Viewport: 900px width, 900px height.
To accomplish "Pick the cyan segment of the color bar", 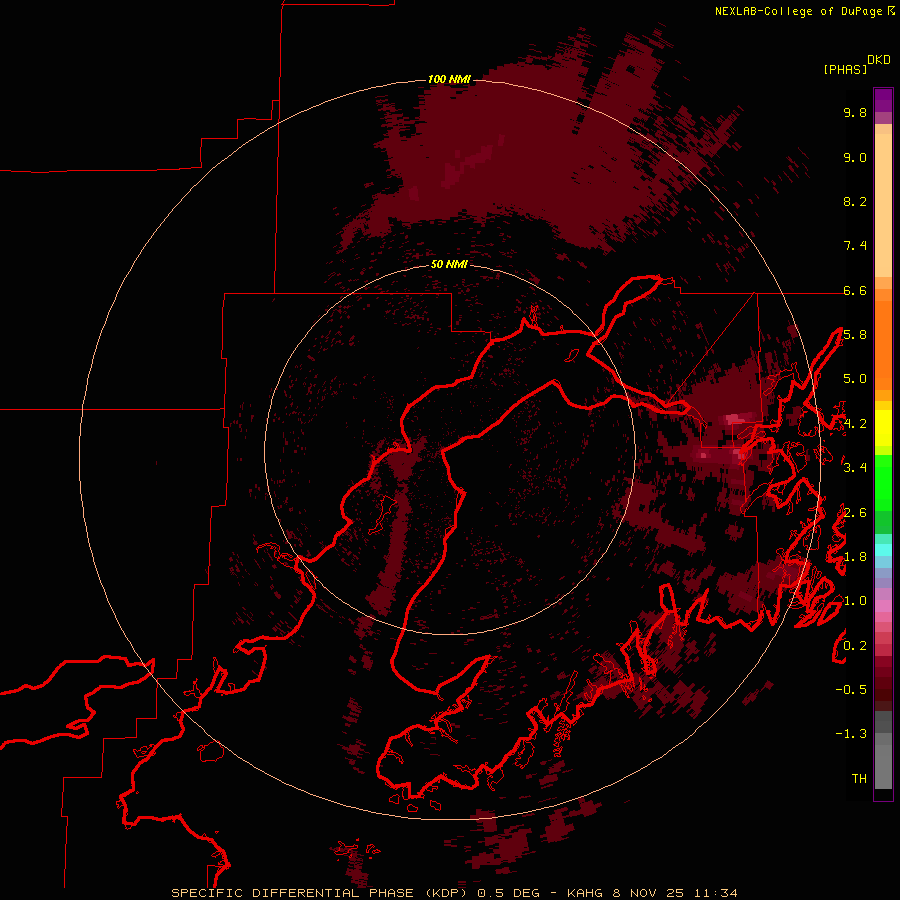I will [883, 550].
